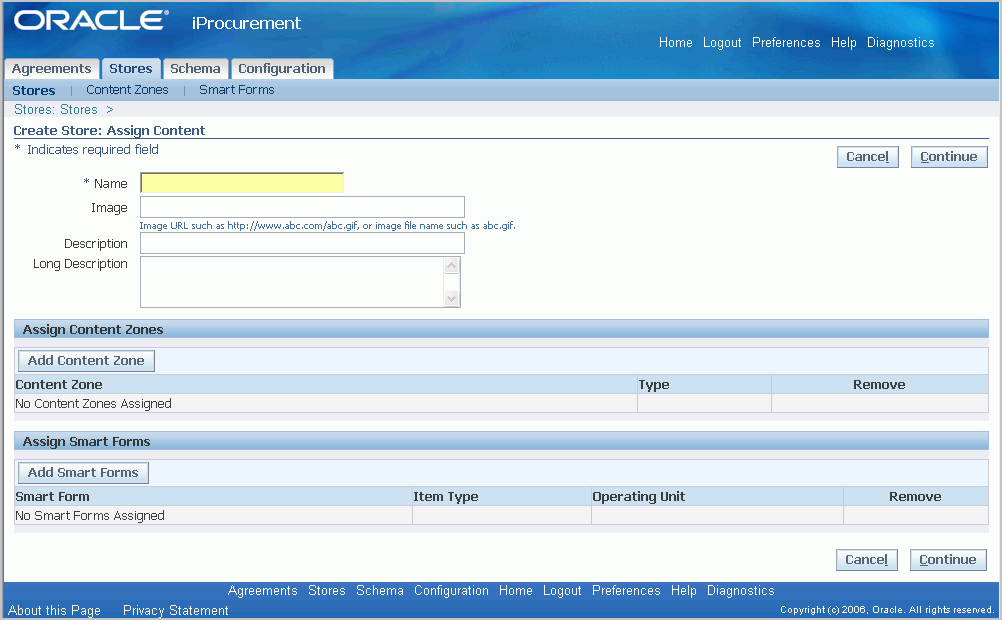
Task: Select the No Smart Forms Assigned row
Action: click(501, 515)
